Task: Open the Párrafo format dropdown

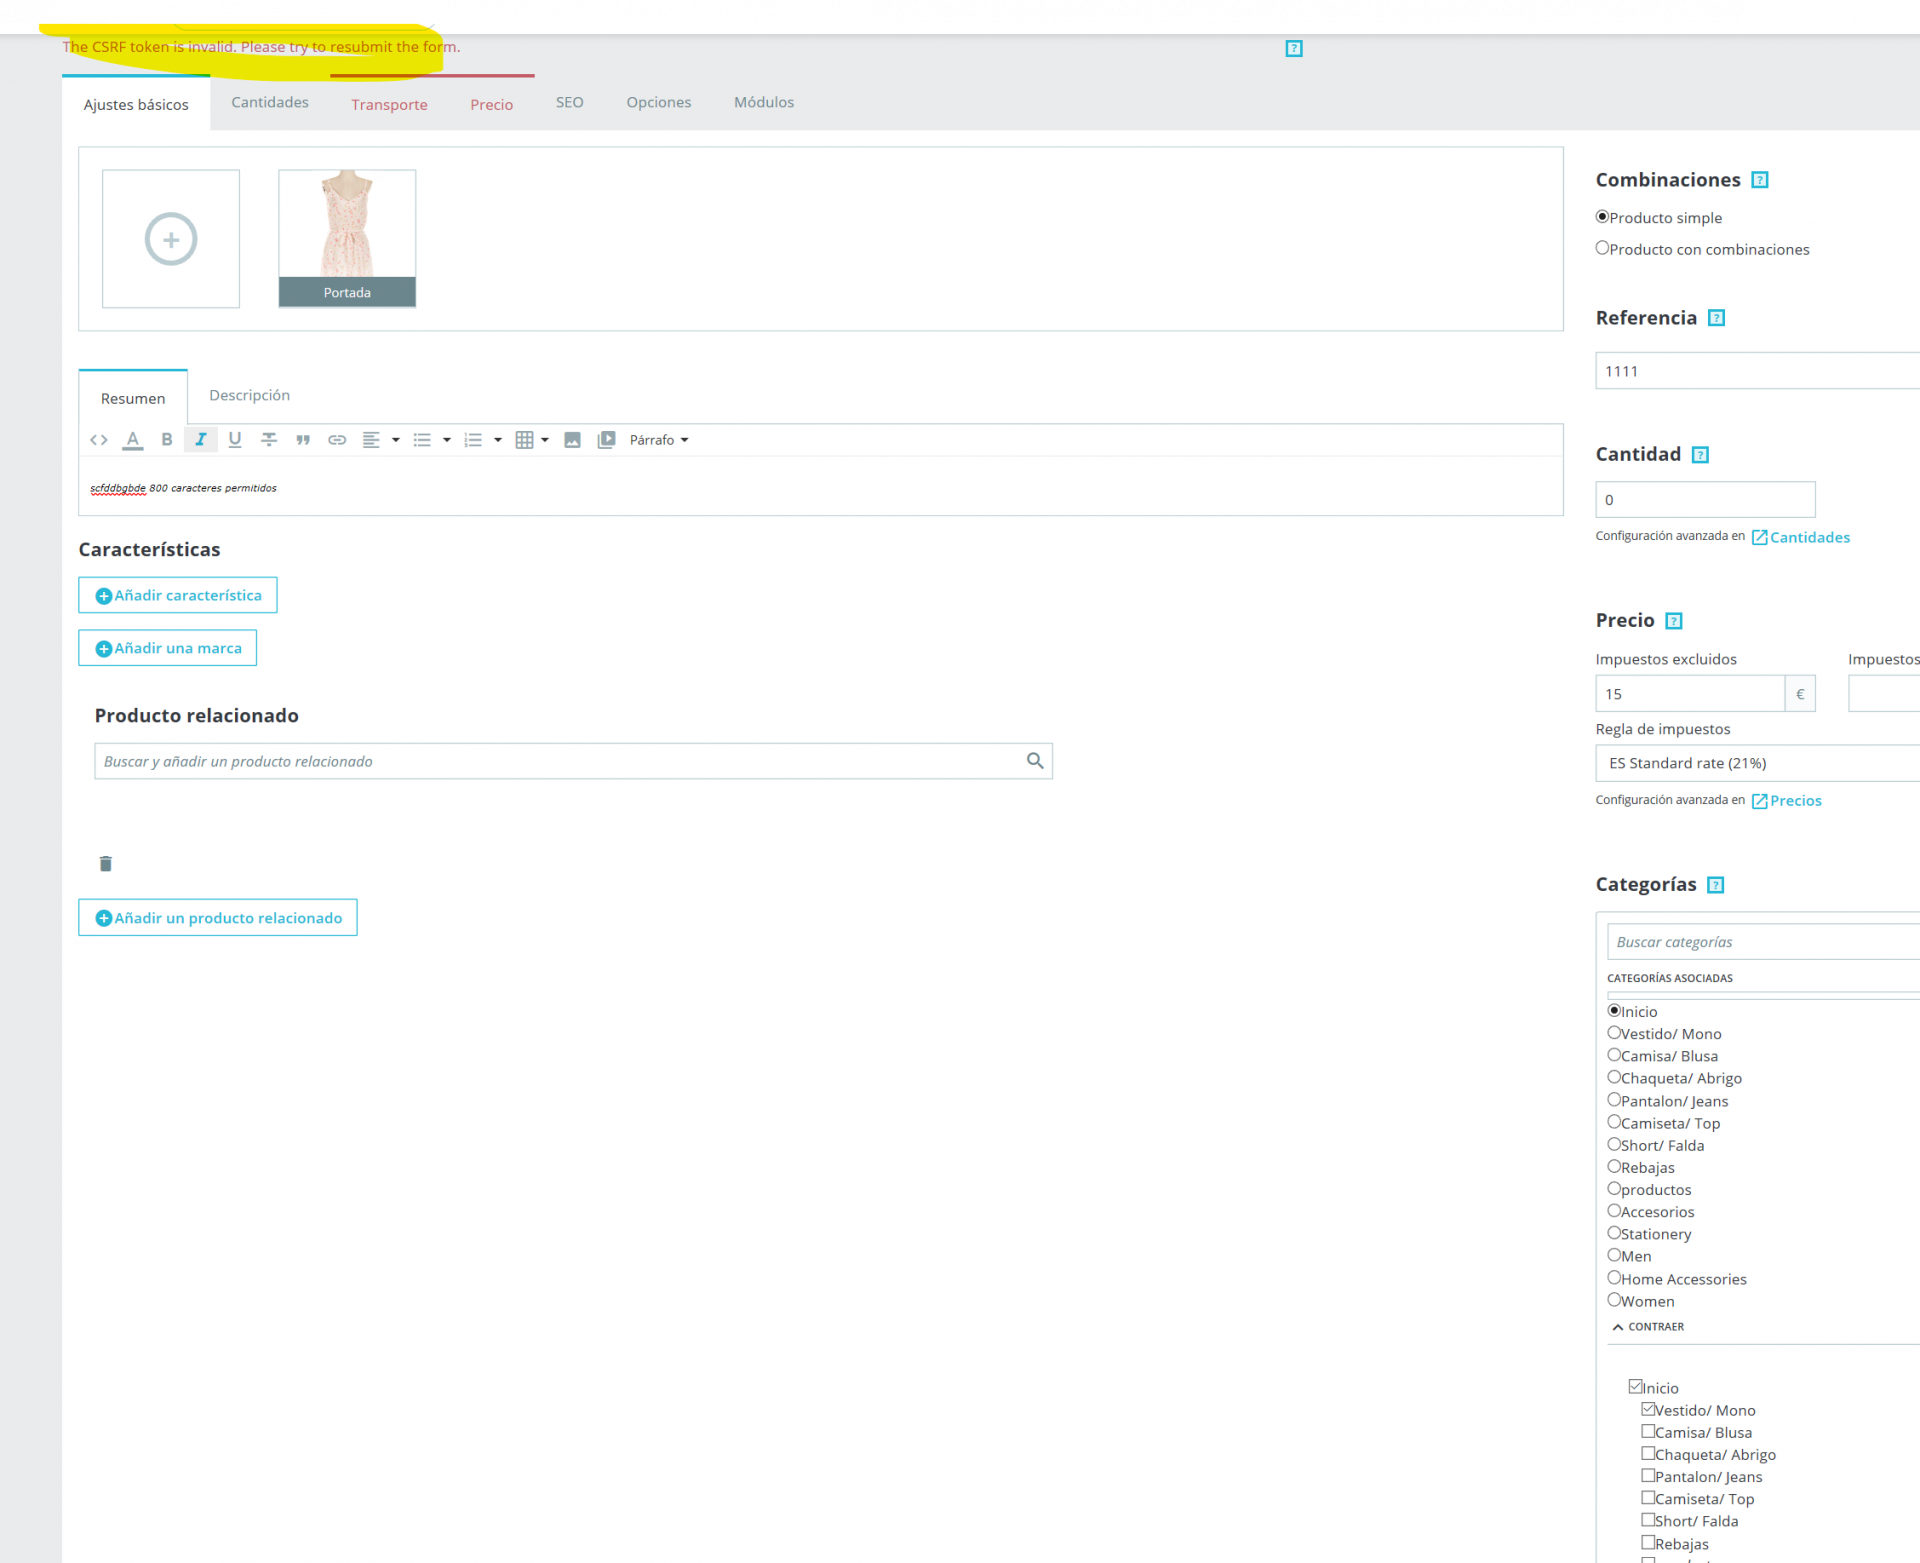Action: pyautogui.click(x=658, y=440)
